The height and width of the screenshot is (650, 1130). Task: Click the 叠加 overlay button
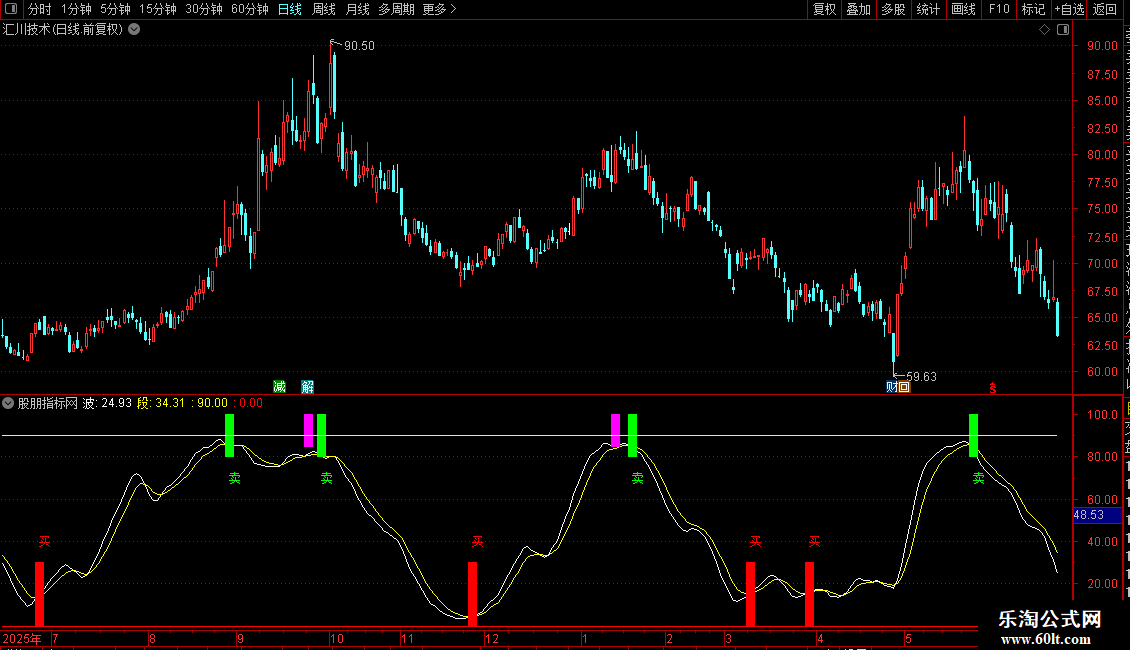click(858, 9)
